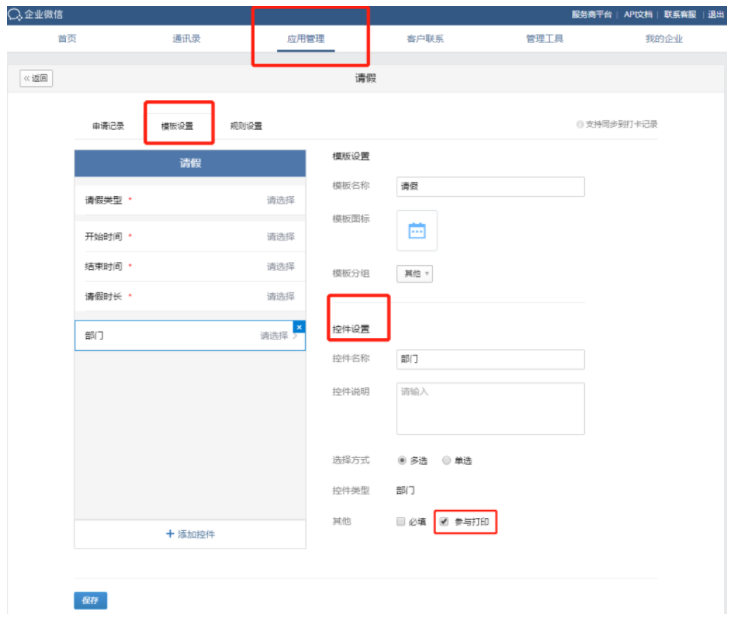Click the 请假 form preview header

pyautogui.click(x=190, y=163)
